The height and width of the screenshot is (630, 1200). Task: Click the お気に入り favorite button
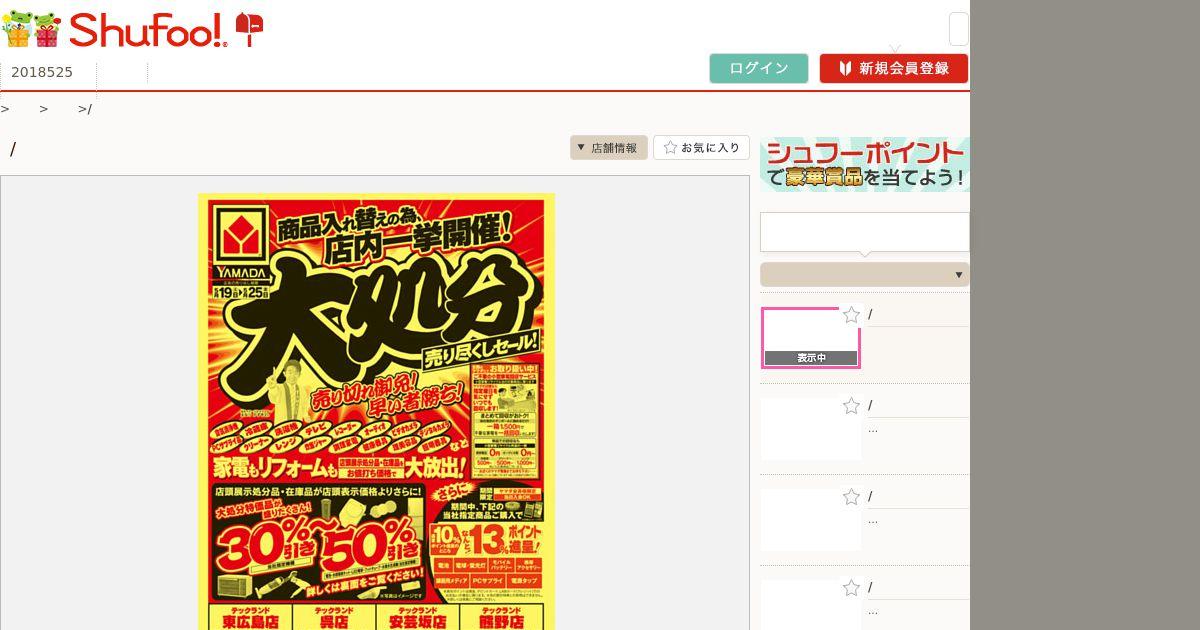pos(701,148)
